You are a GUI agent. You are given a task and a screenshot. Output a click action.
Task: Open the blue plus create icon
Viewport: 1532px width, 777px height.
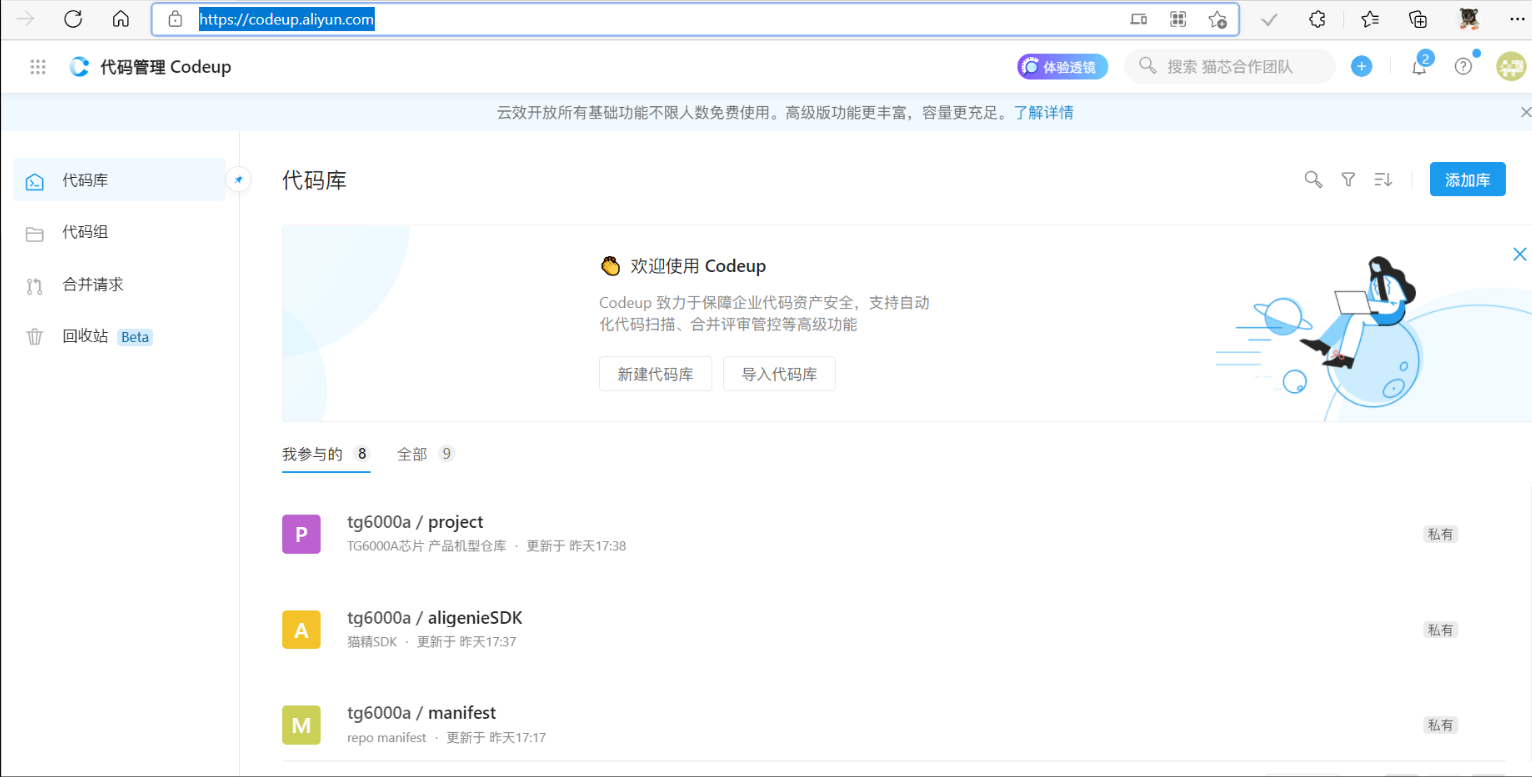(1361, 66)
